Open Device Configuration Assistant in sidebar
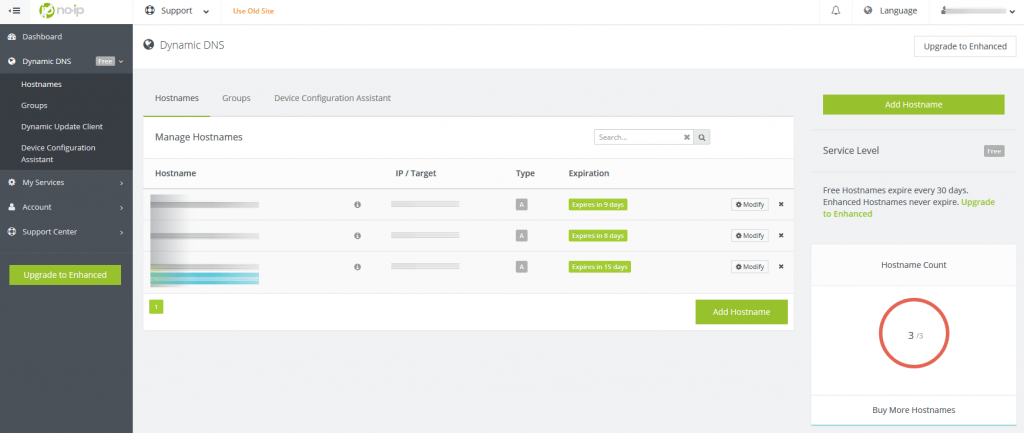1024x433 pixels. pyautogui.click(x=58, y=153)
